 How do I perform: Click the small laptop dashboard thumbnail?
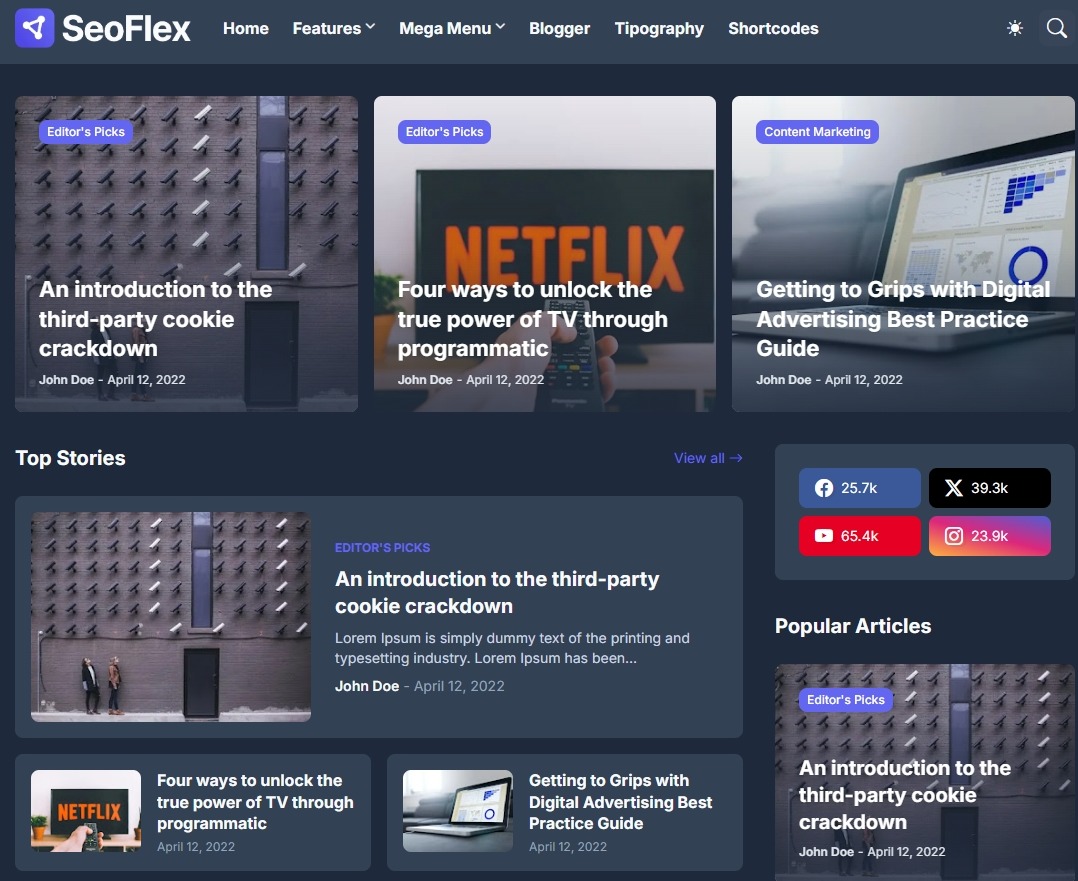click(458, 811)
